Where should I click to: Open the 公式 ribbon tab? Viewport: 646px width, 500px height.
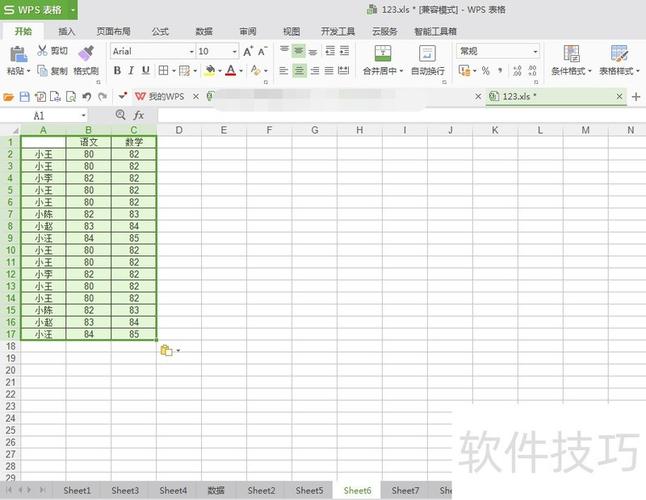(x=160, y=31)
